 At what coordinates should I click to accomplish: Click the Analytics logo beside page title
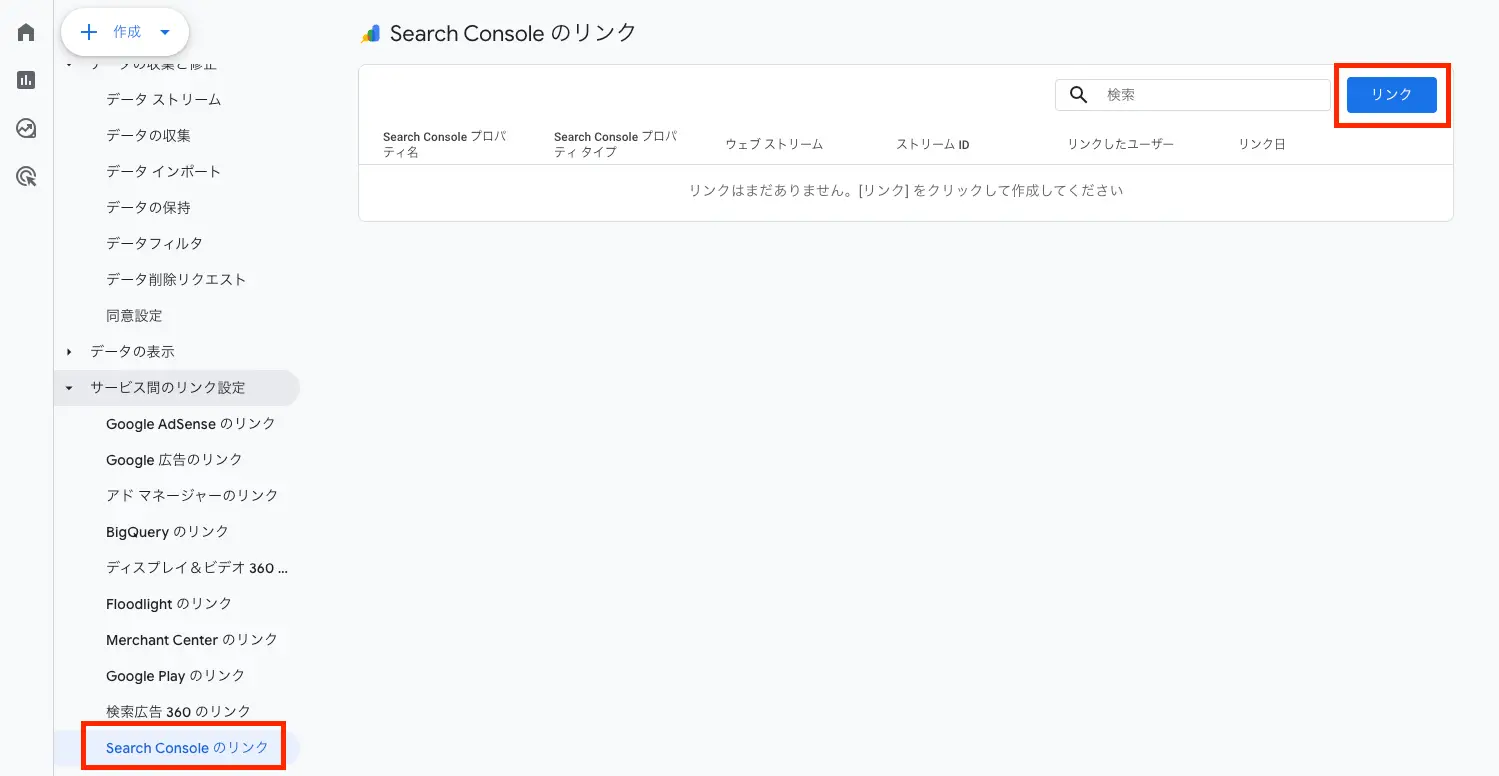coord(371,34)
